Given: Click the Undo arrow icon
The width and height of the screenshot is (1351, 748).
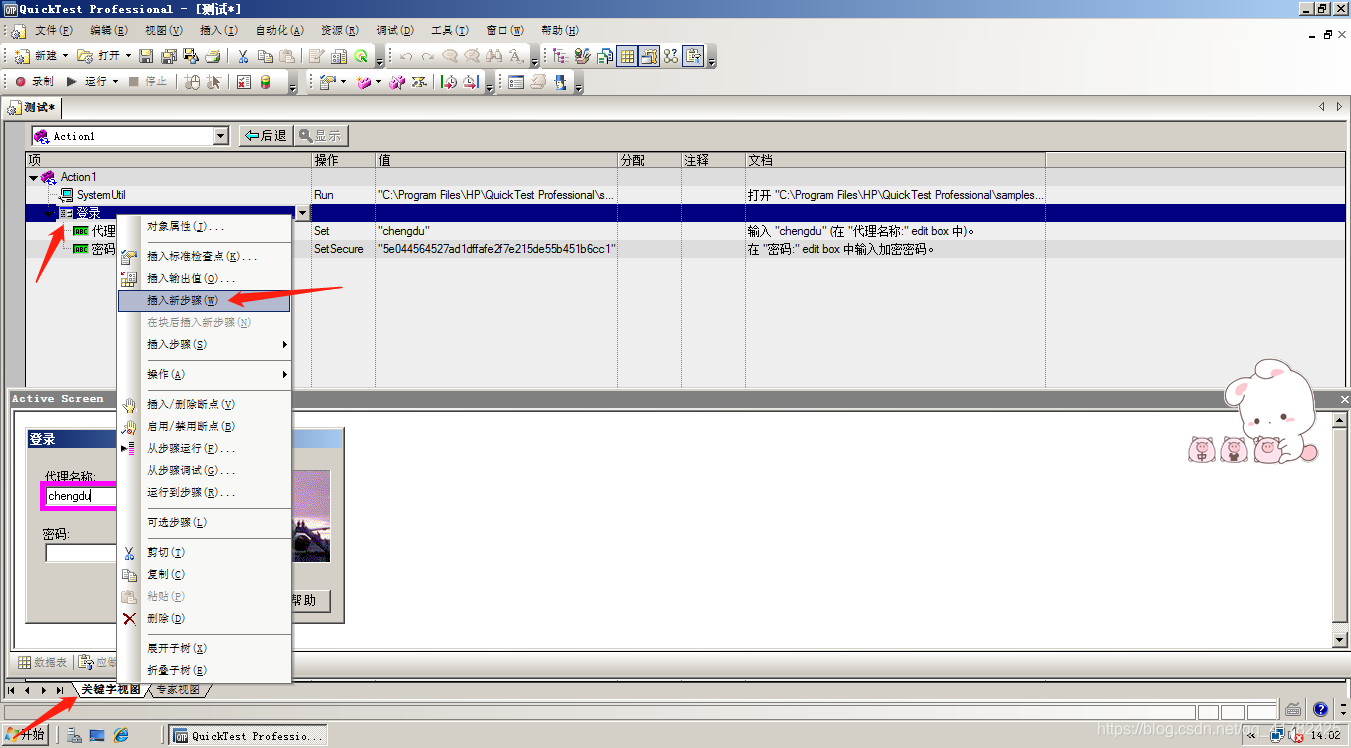Looking at the screenshot, I should coord(406,56).
